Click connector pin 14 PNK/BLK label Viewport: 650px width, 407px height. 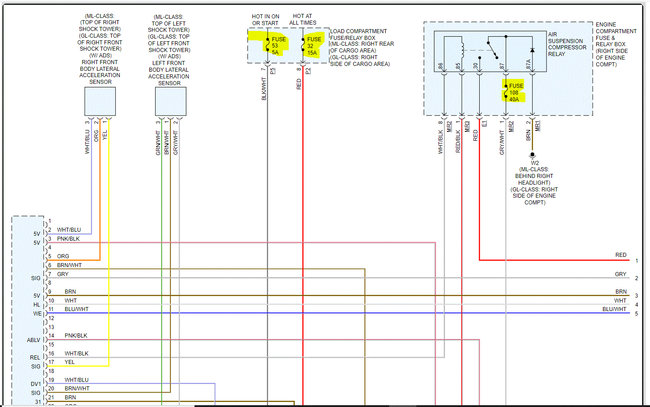tap(76, 336)
